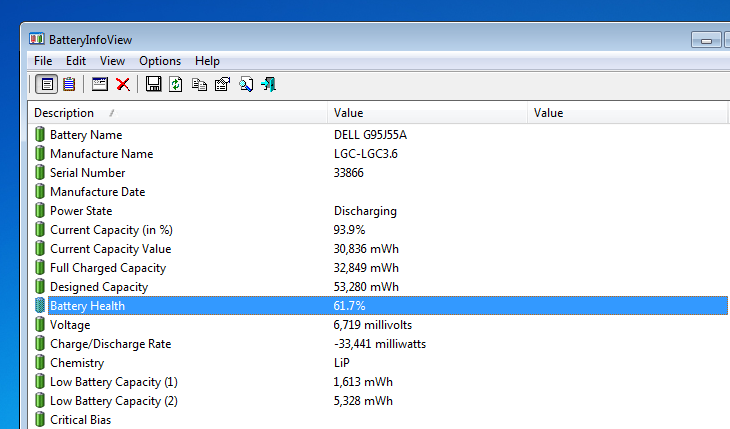Click battery icon beside Low Battery Capacity (1)
Image resolution: width=730 pixels, height=429 pixels.
(40, 381)
